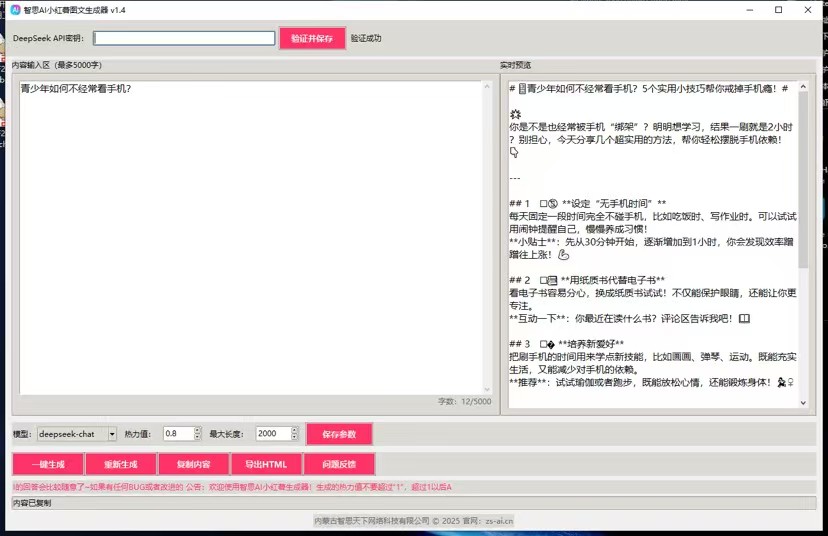The image size is (828, 536).
Task: Click the 一键生成 button
Action: pos(48,464)
